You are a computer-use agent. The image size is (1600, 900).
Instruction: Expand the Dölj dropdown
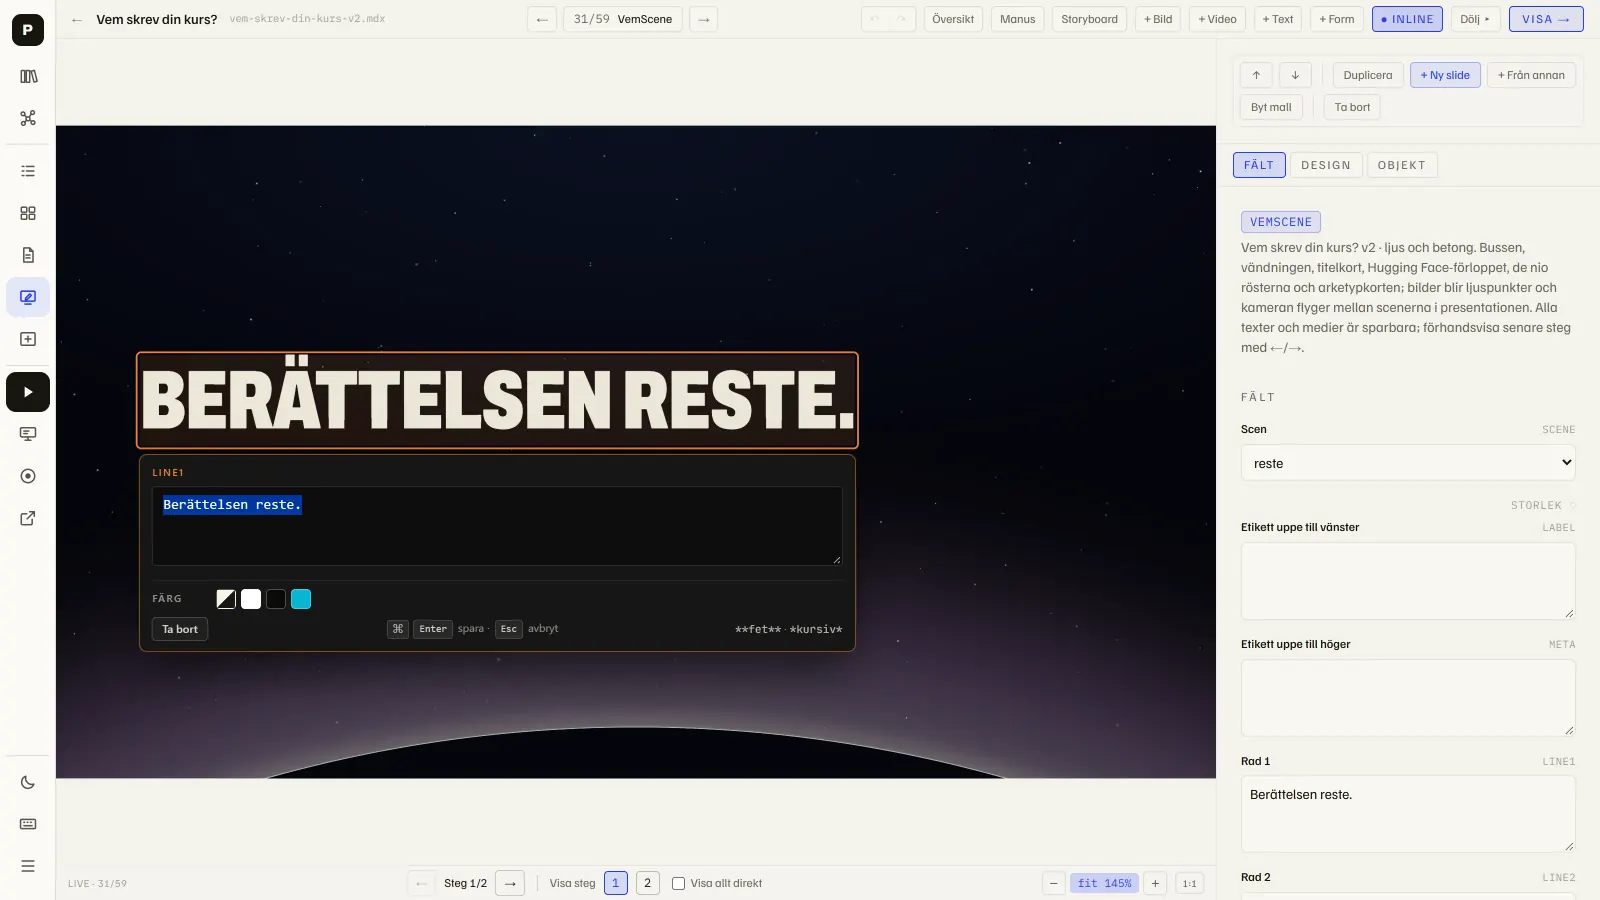[1475, 19]
